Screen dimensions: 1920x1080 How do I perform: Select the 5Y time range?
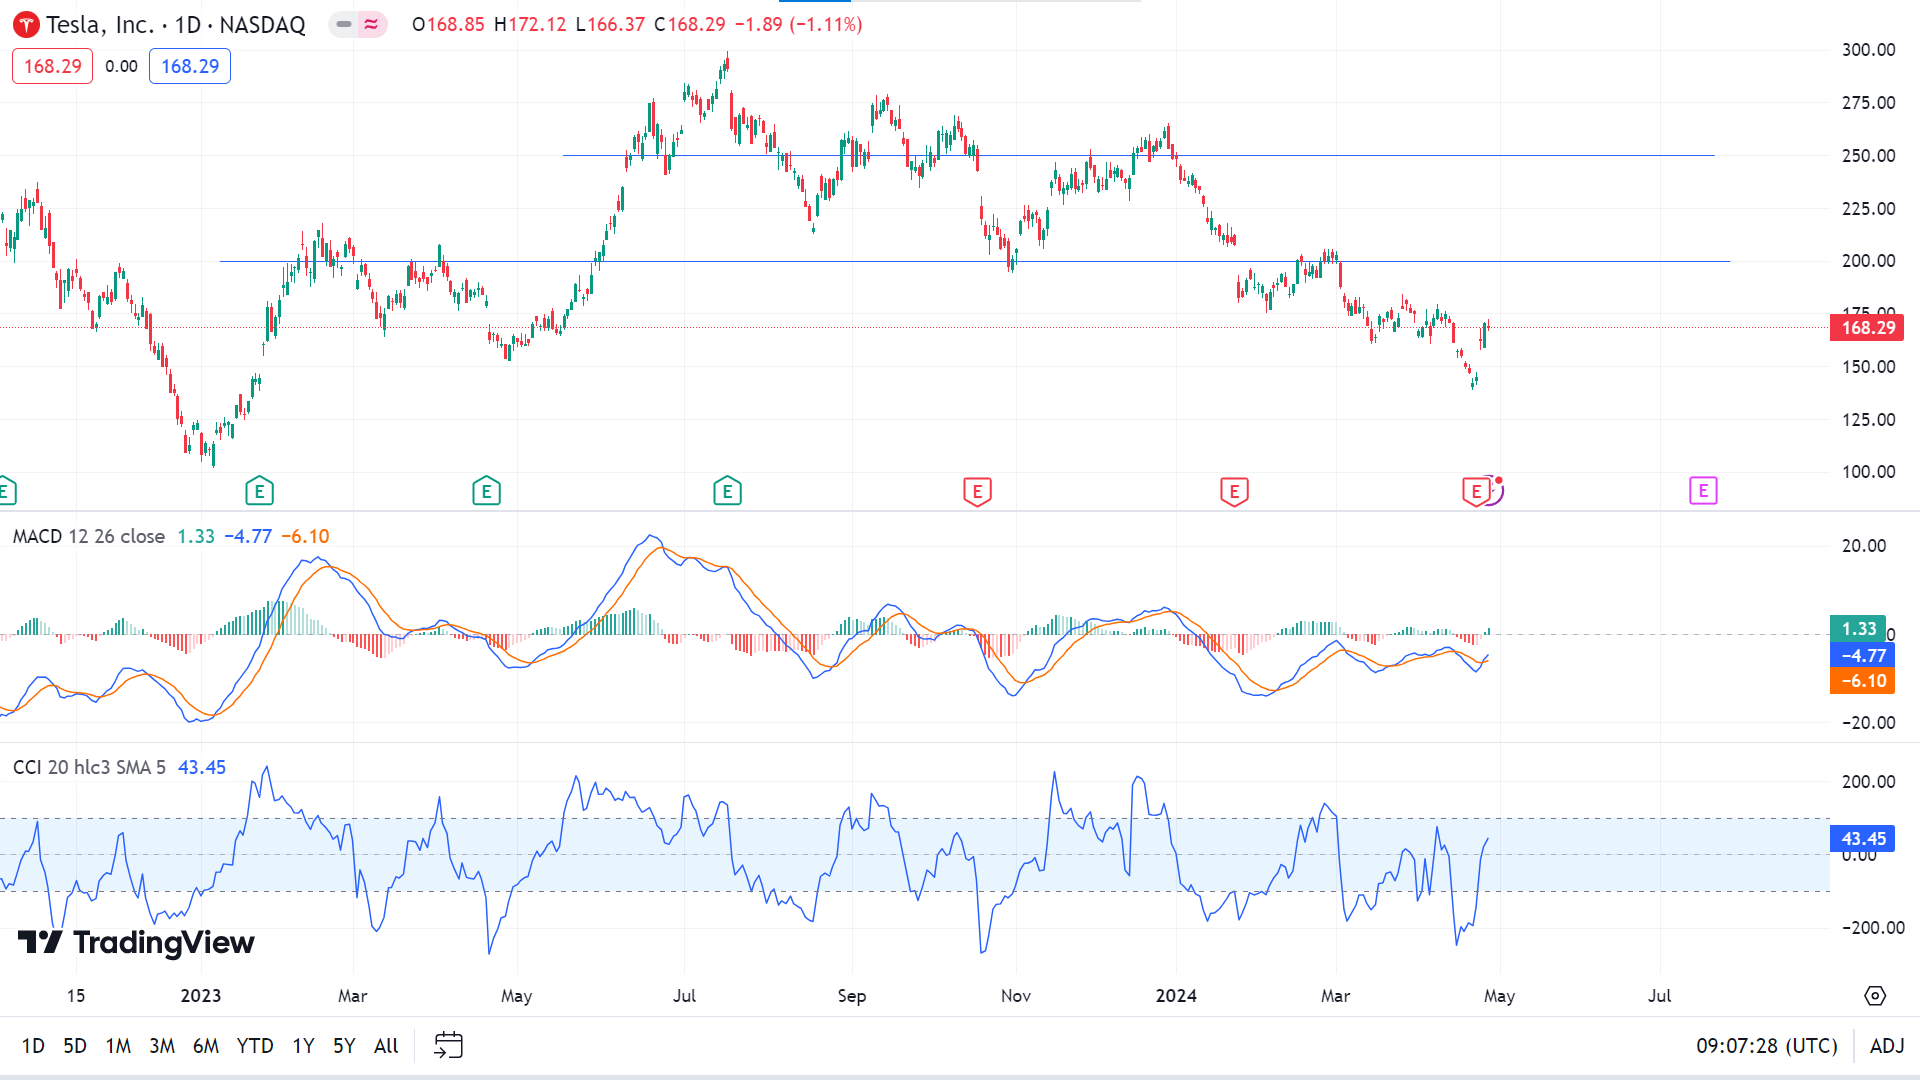tap(344, 1046)
